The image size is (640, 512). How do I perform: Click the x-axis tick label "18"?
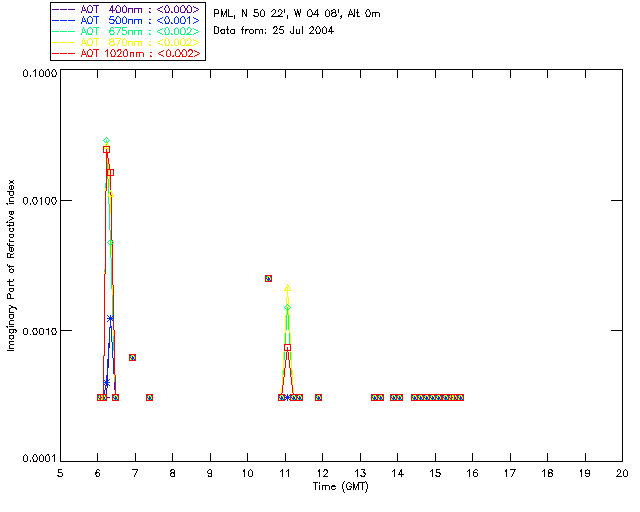coord(547,473)
